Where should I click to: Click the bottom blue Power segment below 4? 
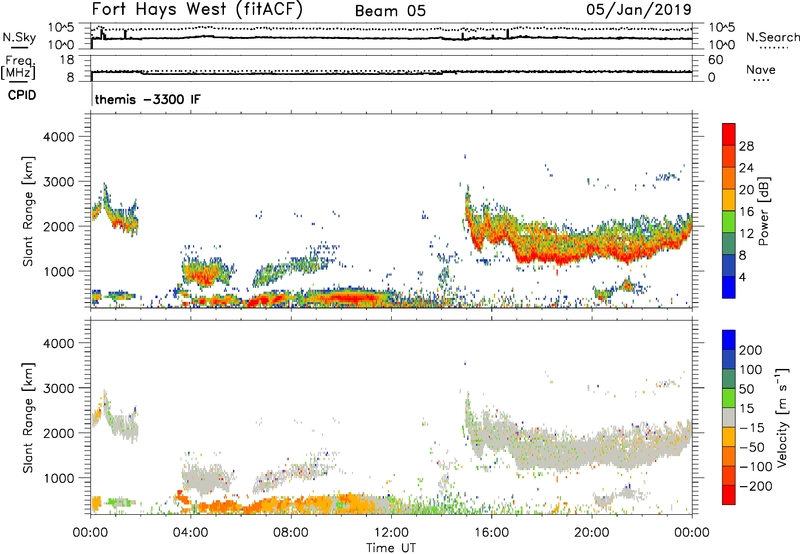[x=729, y=287]
